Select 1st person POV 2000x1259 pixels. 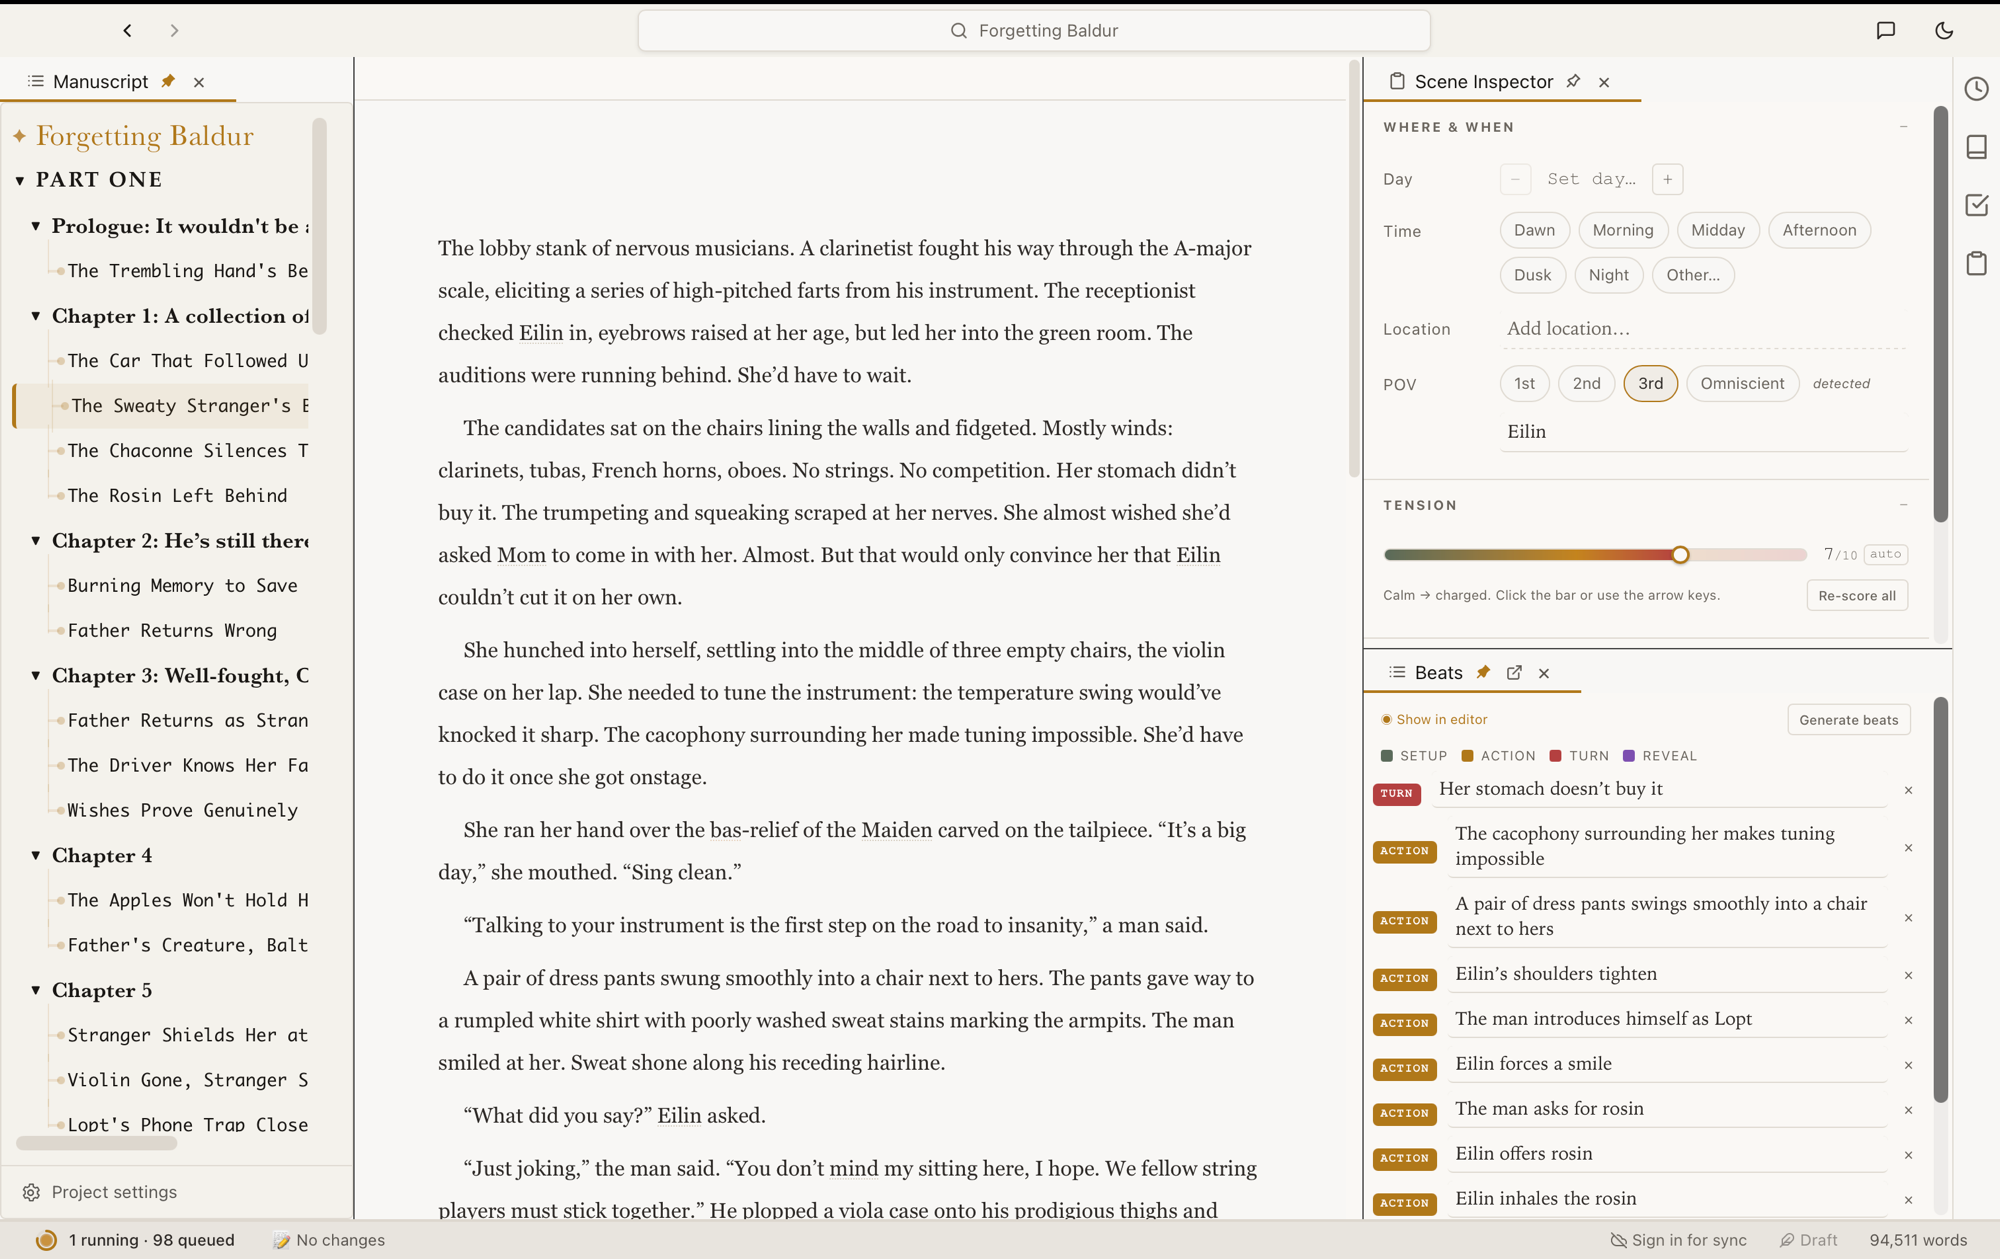tap(1524, 383)
